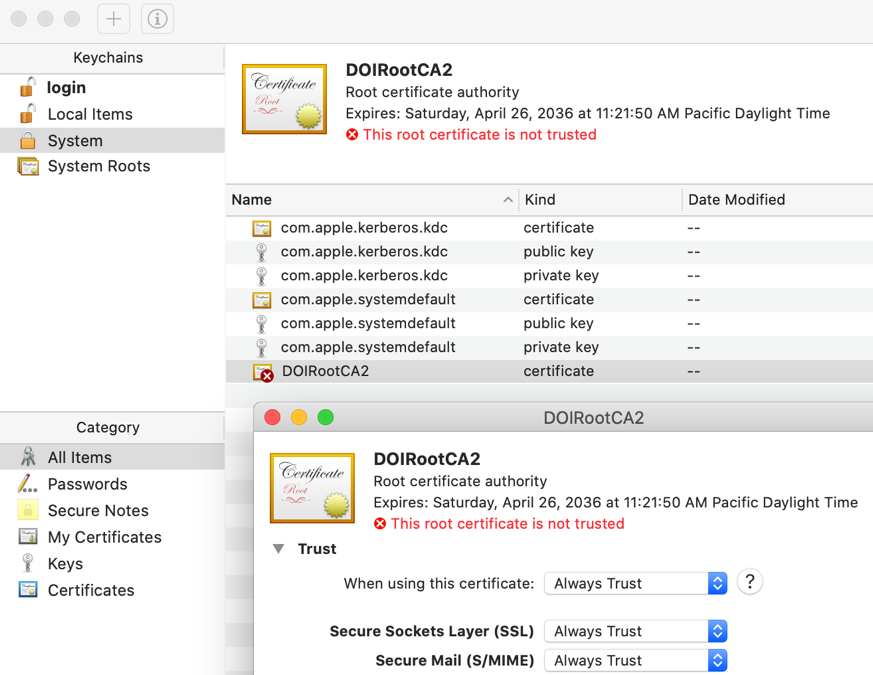Click red error icon in main window header
The height and width of the screenshot is (675, 873).
pos(352,135)
